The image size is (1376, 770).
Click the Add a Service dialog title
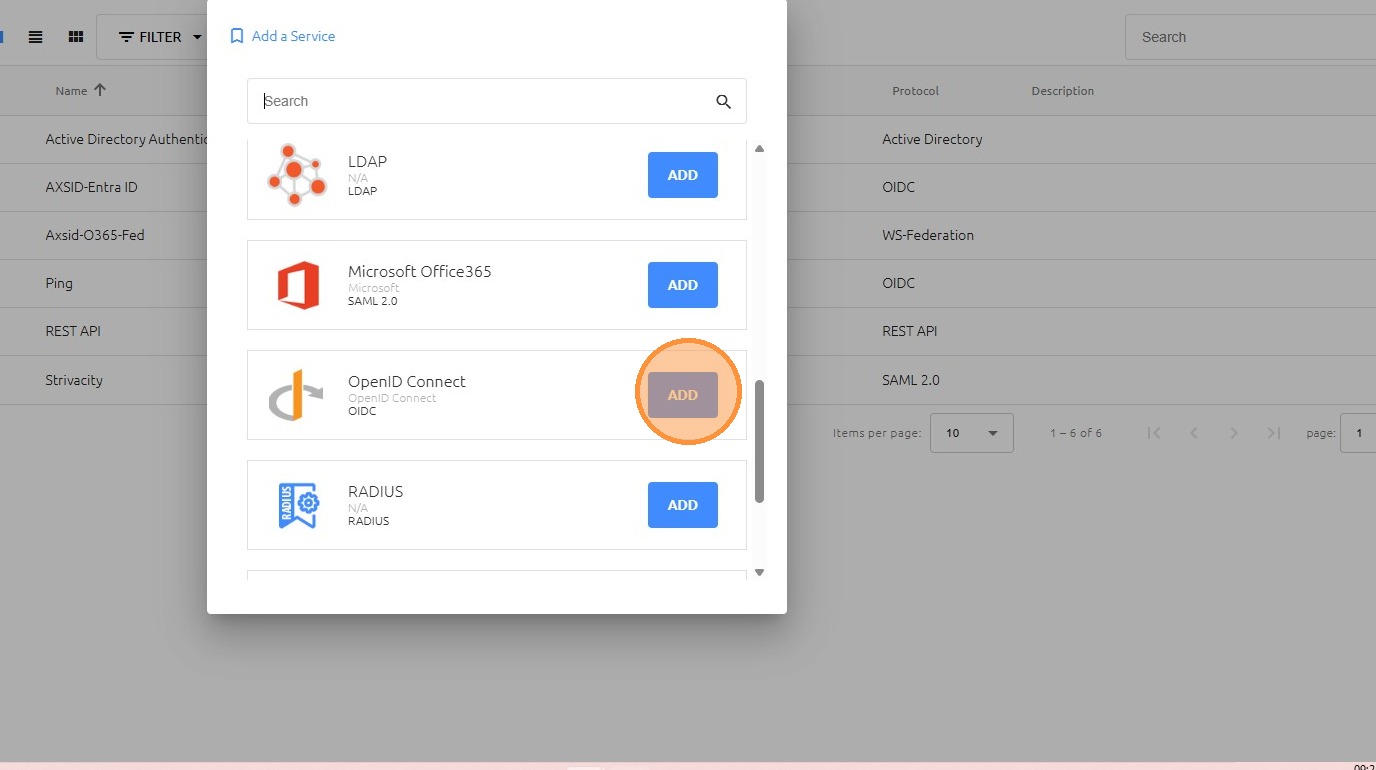[x=293, y=36]
